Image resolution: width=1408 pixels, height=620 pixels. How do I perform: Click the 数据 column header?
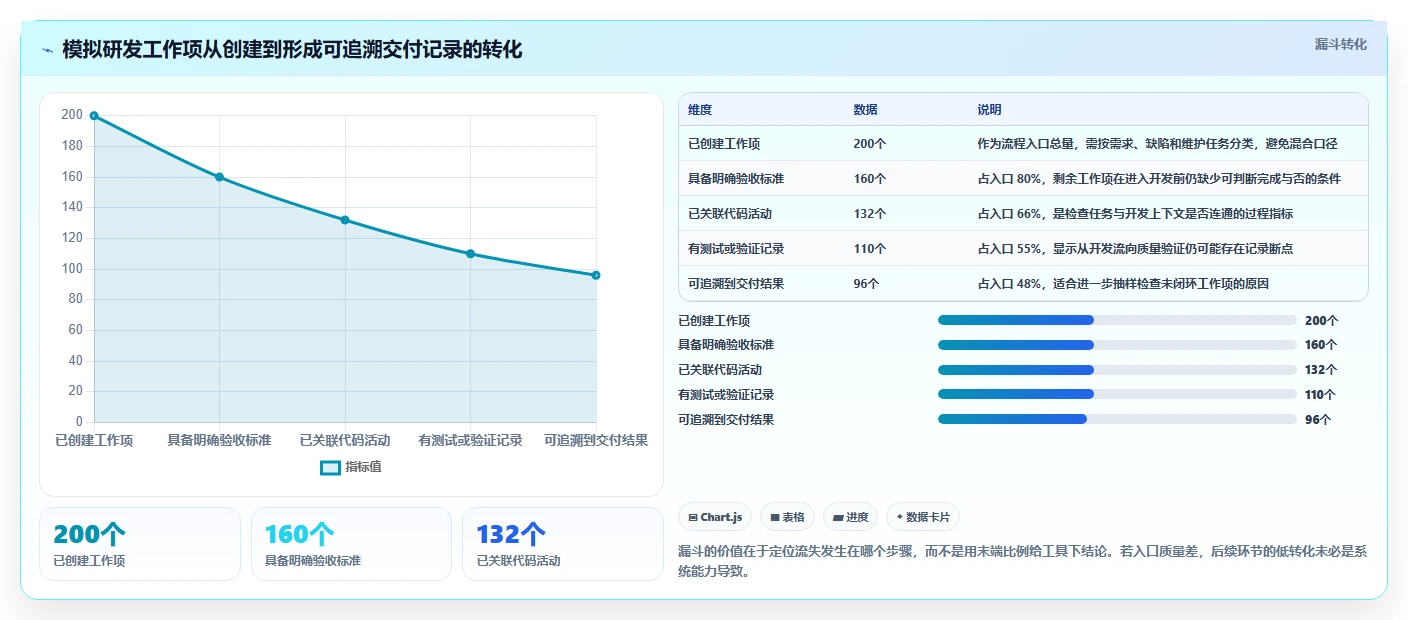865,110
